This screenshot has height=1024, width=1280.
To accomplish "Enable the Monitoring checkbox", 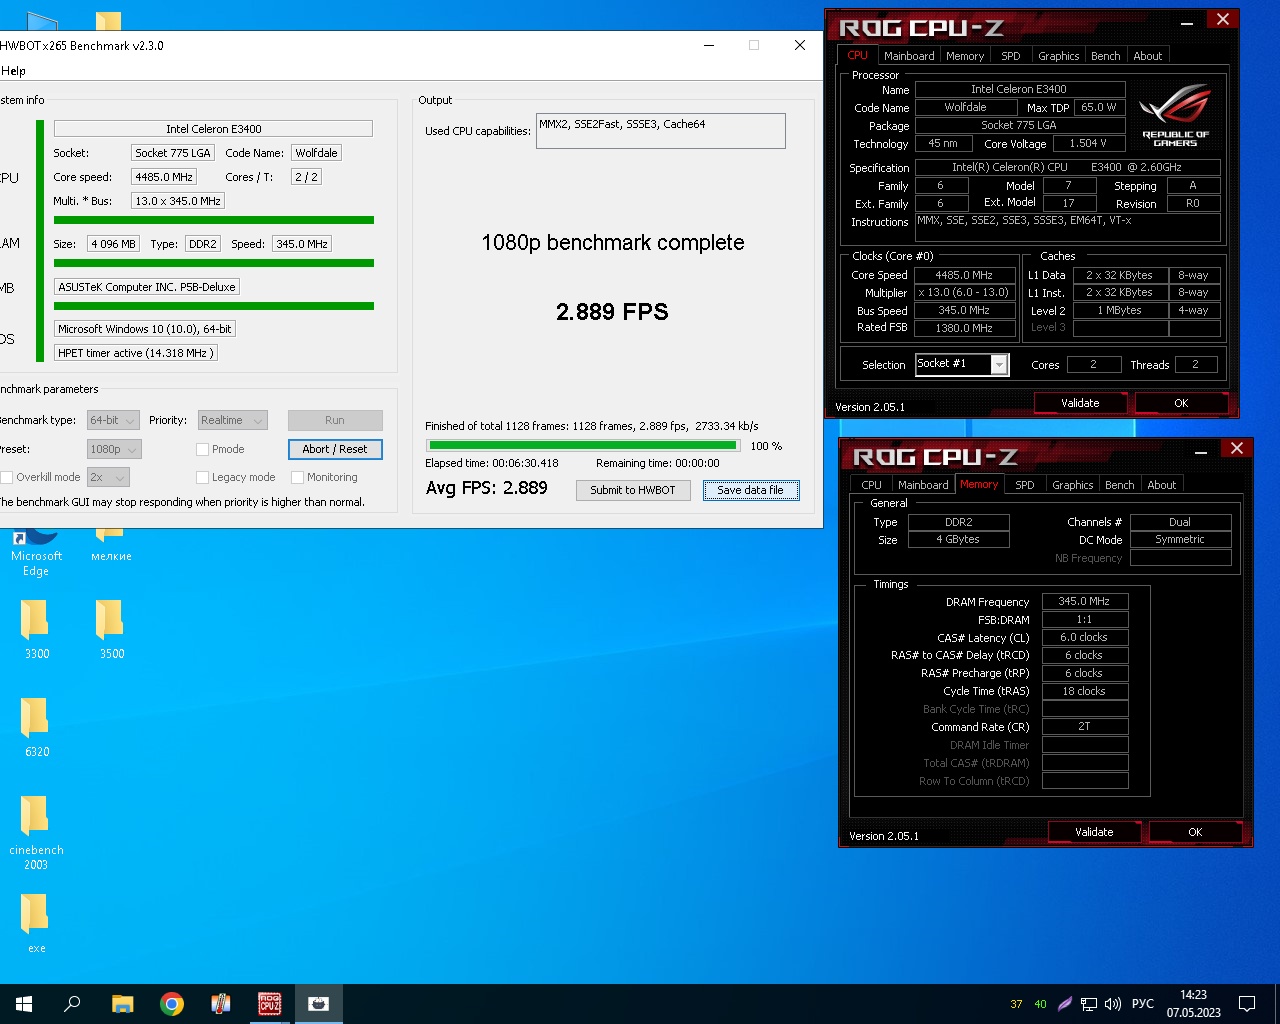I will click(297, 478).
